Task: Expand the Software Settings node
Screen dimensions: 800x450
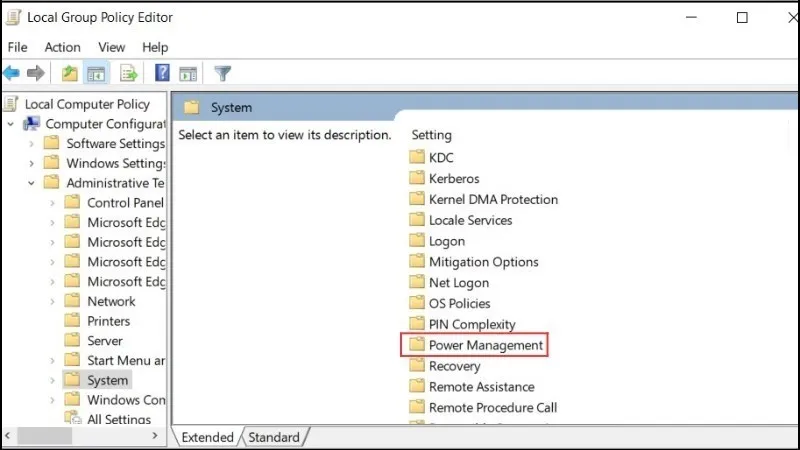Action: [x=31, y=144]
